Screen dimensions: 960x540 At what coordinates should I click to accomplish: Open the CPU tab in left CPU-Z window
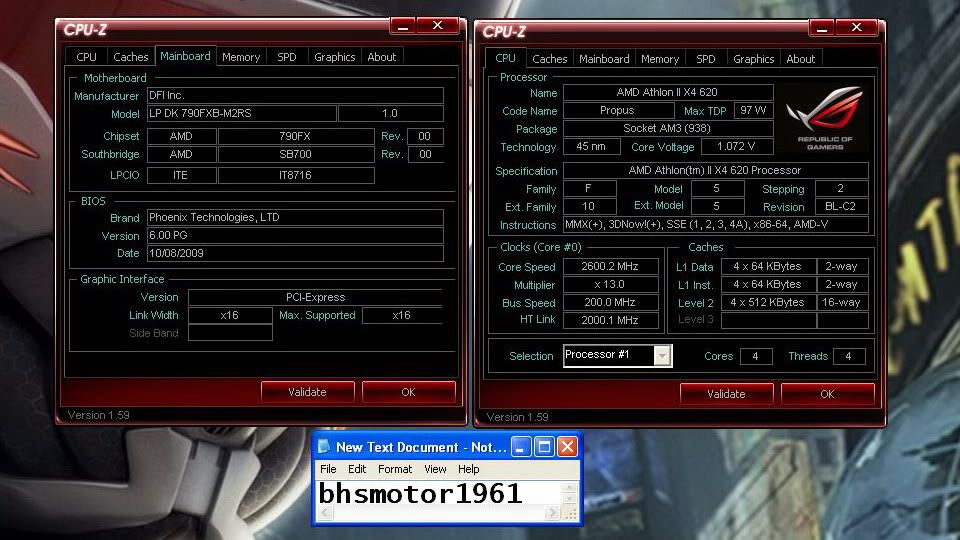(86, 57)
